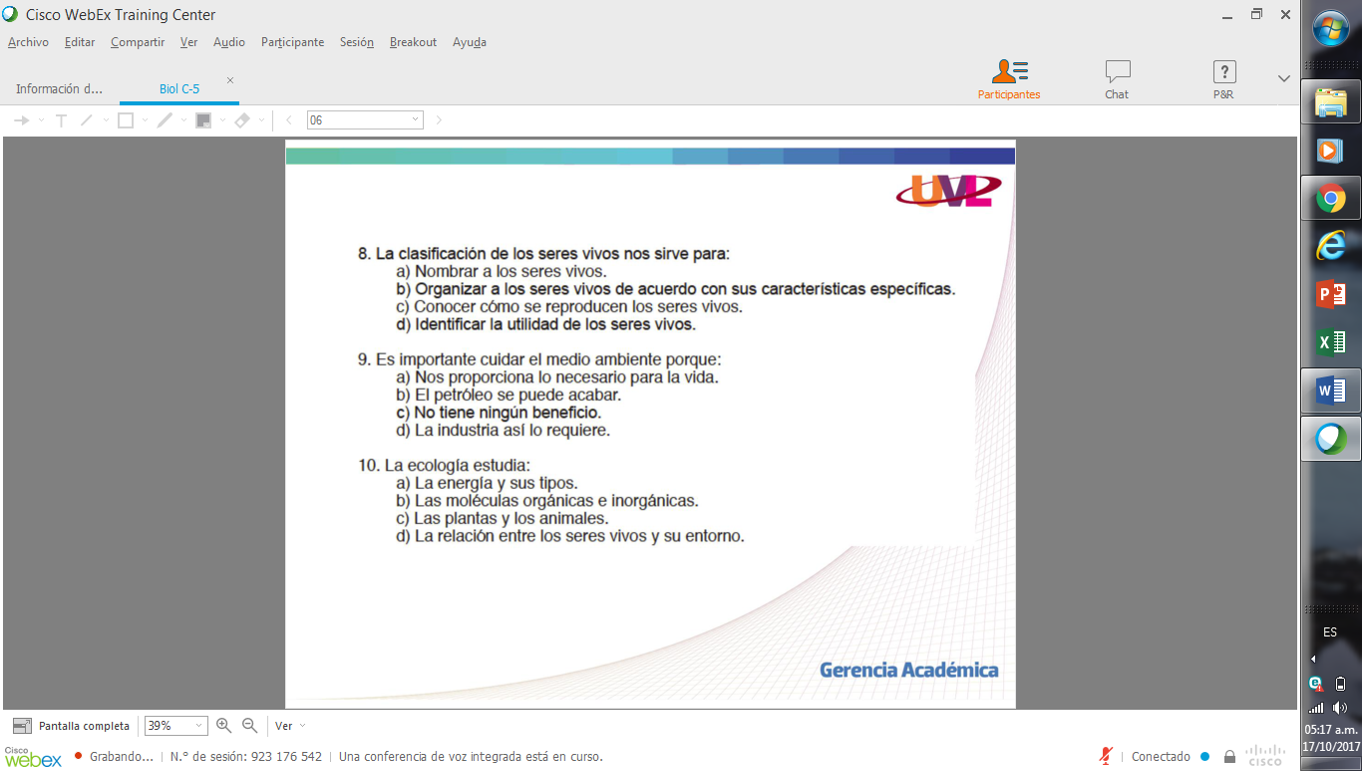The height and width of the screenshot is (771, 1362).
Task: Click the muted microphone status icon
Action: (x=1105, y=756)
